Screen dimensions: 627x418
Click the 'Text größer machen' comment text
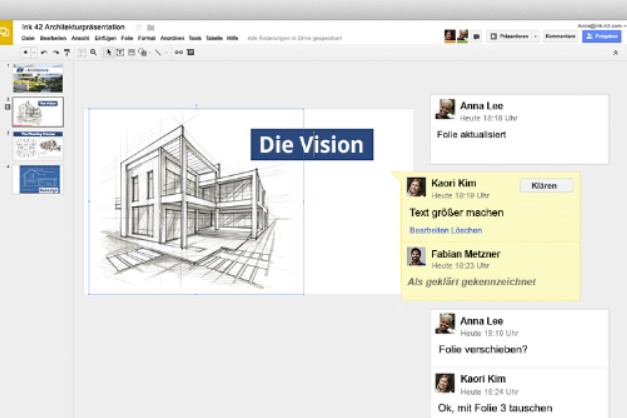(456, 212)
